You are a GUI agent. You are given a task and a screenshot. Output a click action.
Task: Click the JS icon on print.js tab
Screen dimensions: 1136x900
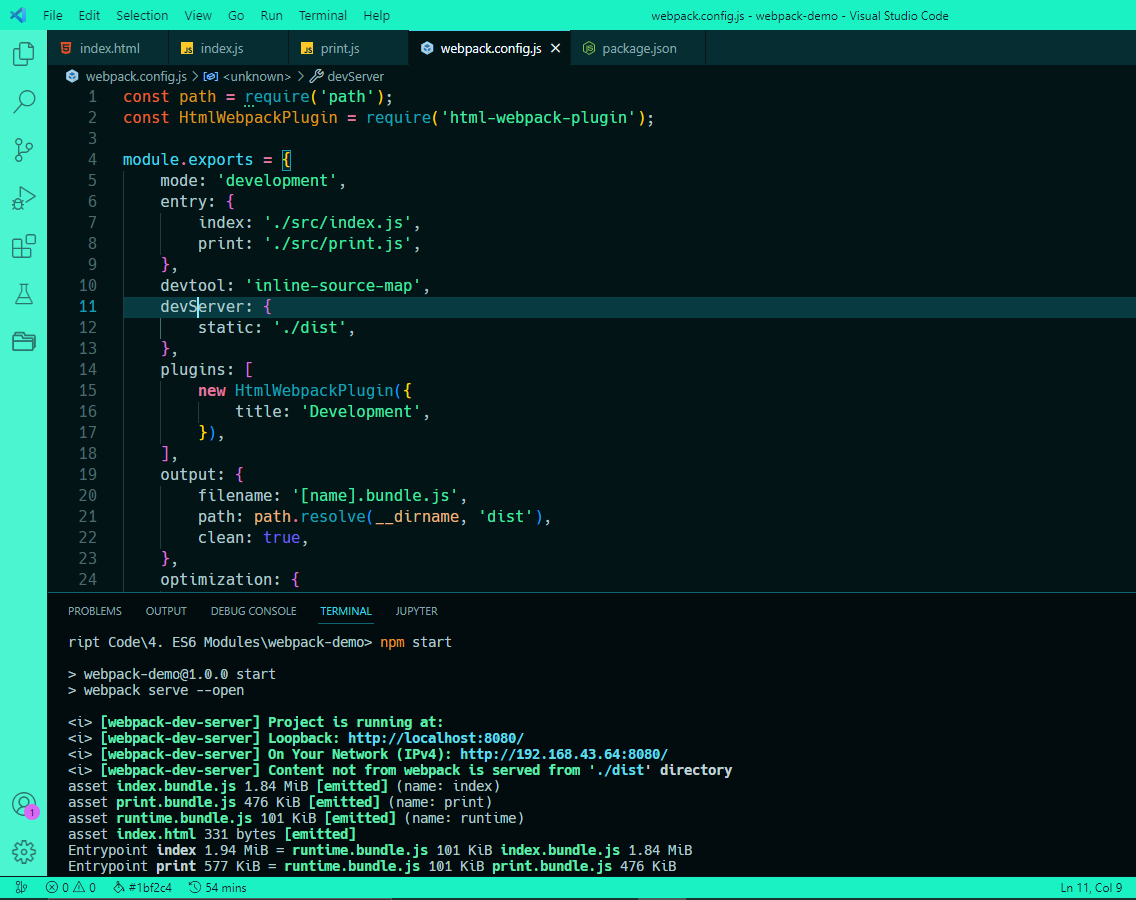pyautogui.click(x=307, y=49)
